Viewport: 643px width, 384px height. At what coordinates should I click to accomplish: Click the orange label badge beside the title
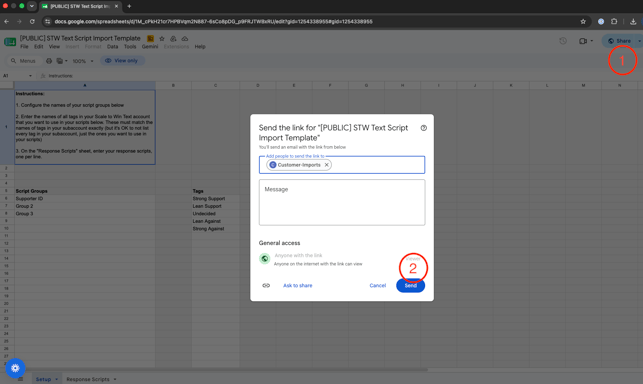point(150,39)
